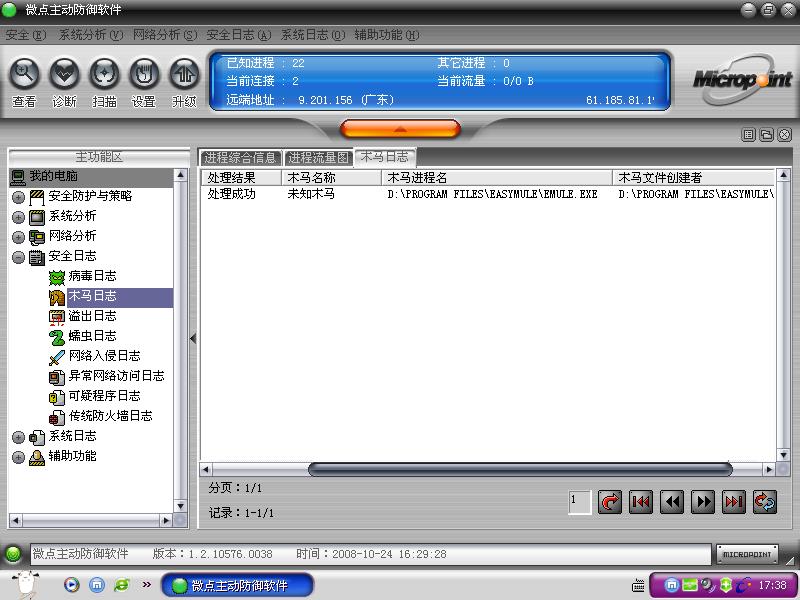Click the orange collapse panel button
The image size is (800, 600).
(400, 129)
